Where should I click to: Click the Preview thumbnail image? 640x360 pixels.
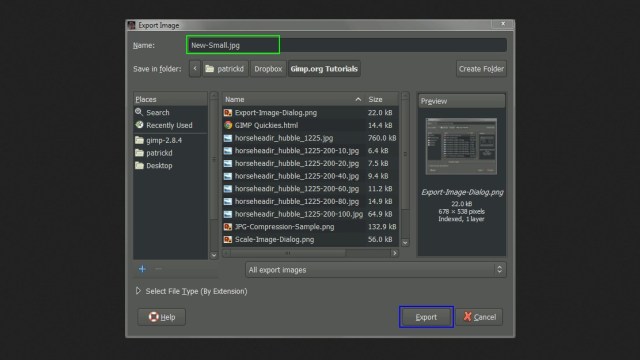tap(461, 146)
